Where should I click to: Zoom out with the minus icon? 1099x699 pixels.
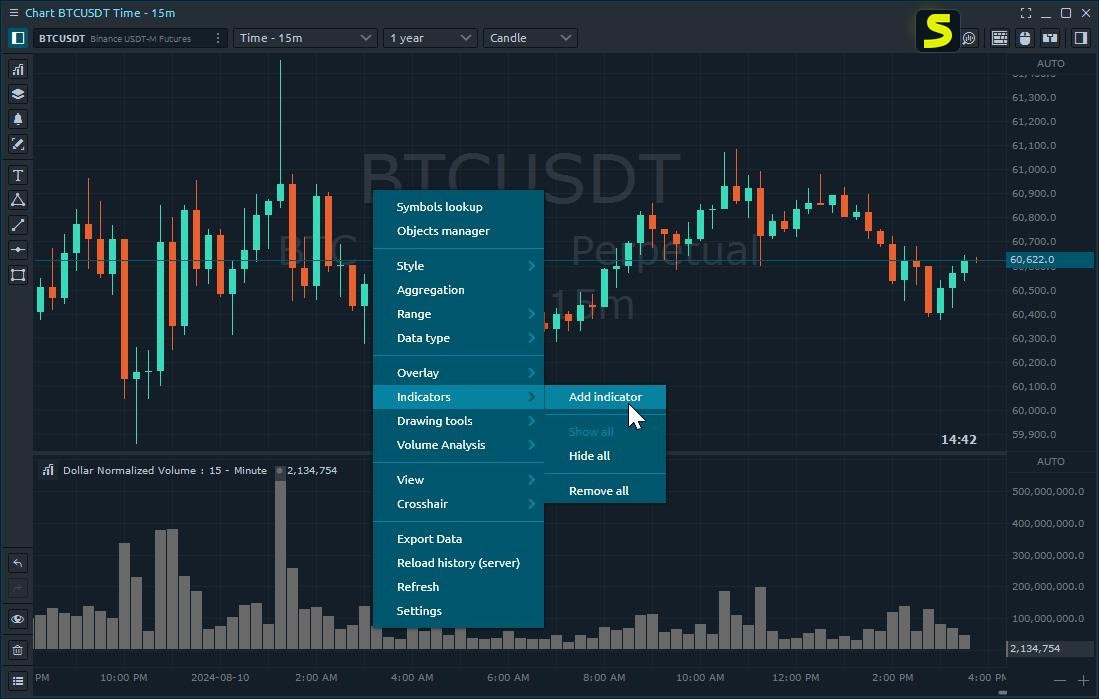pyautogui.click(x=1060, y=681)
